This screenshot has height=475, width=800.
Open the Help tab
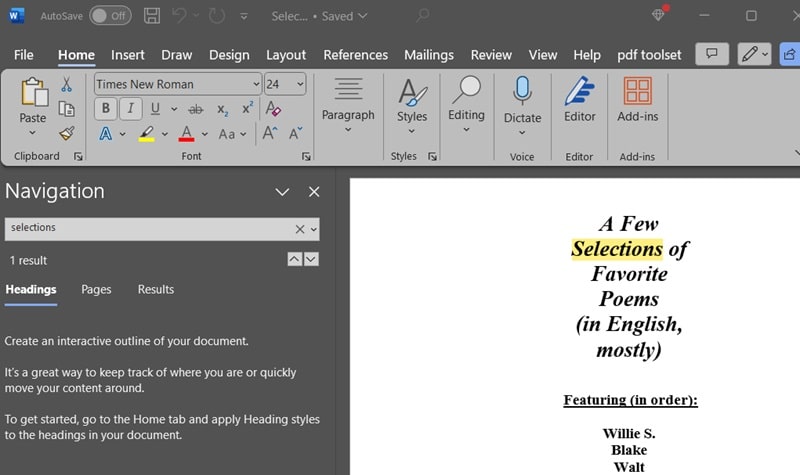pyautogui.click(x=587, y=55)
